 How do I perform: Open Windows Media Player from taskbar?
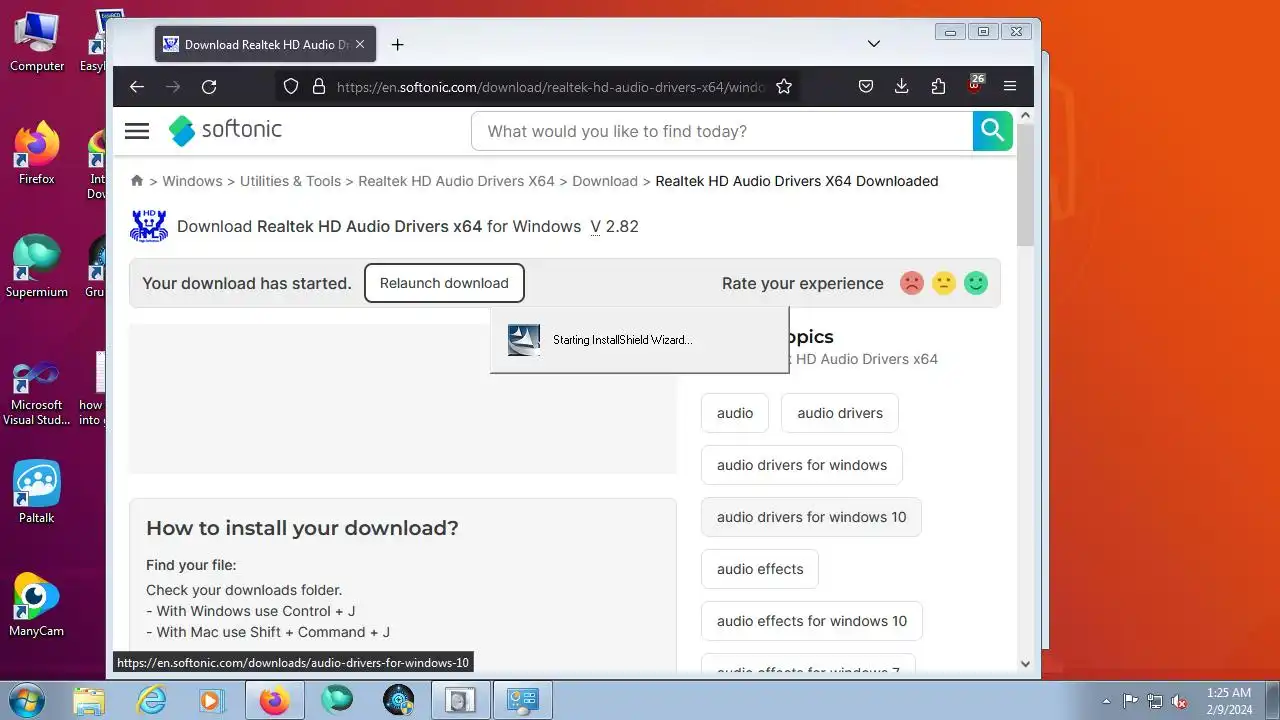tap(211, 700)
